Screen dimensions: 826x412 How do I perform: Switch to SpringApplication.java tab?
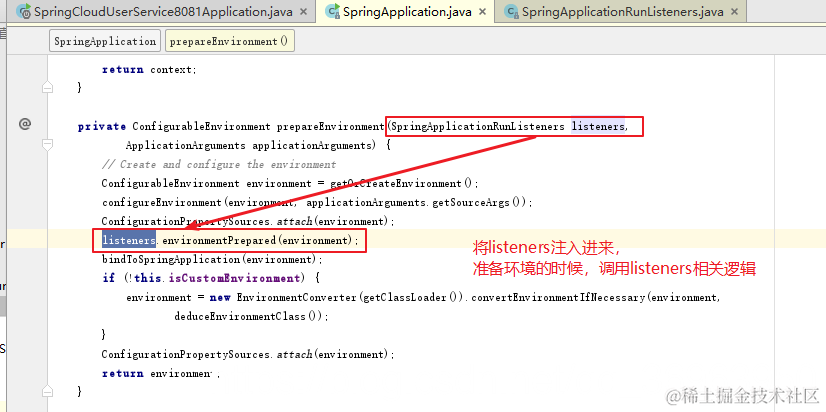tap(407, 12)
